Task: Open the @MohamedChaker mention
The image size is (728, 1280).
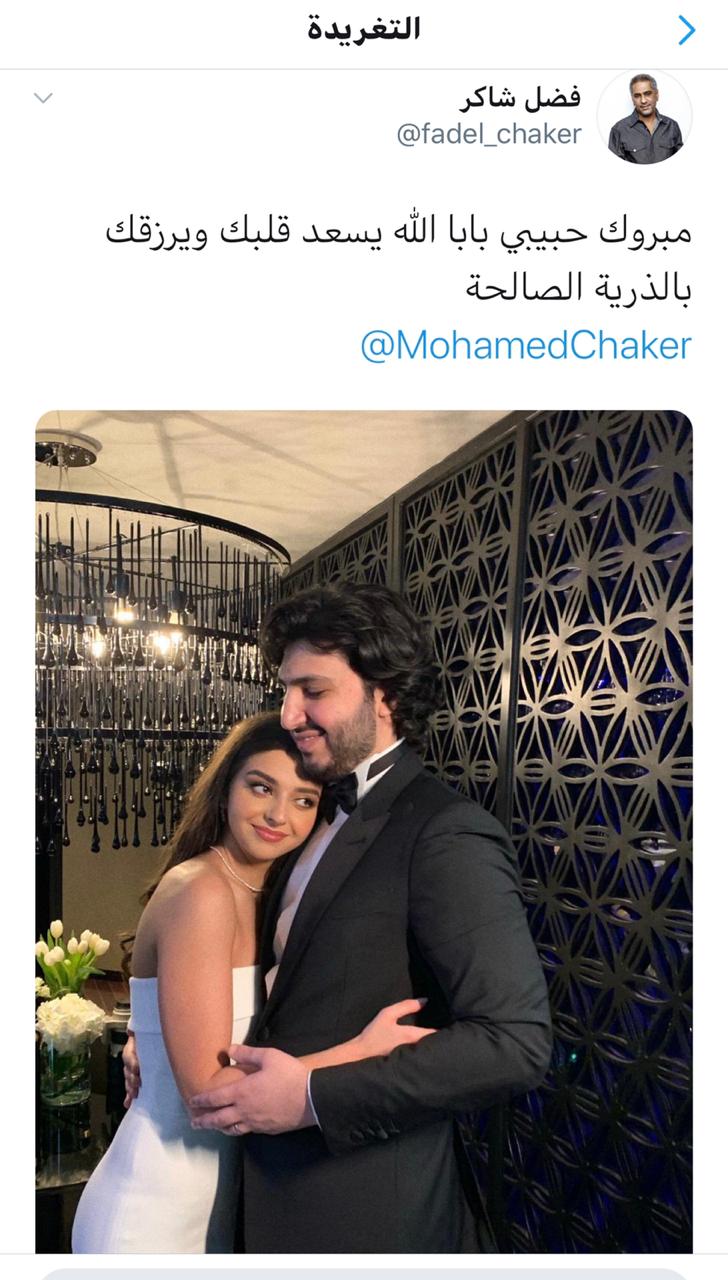Action: [526, 346]
